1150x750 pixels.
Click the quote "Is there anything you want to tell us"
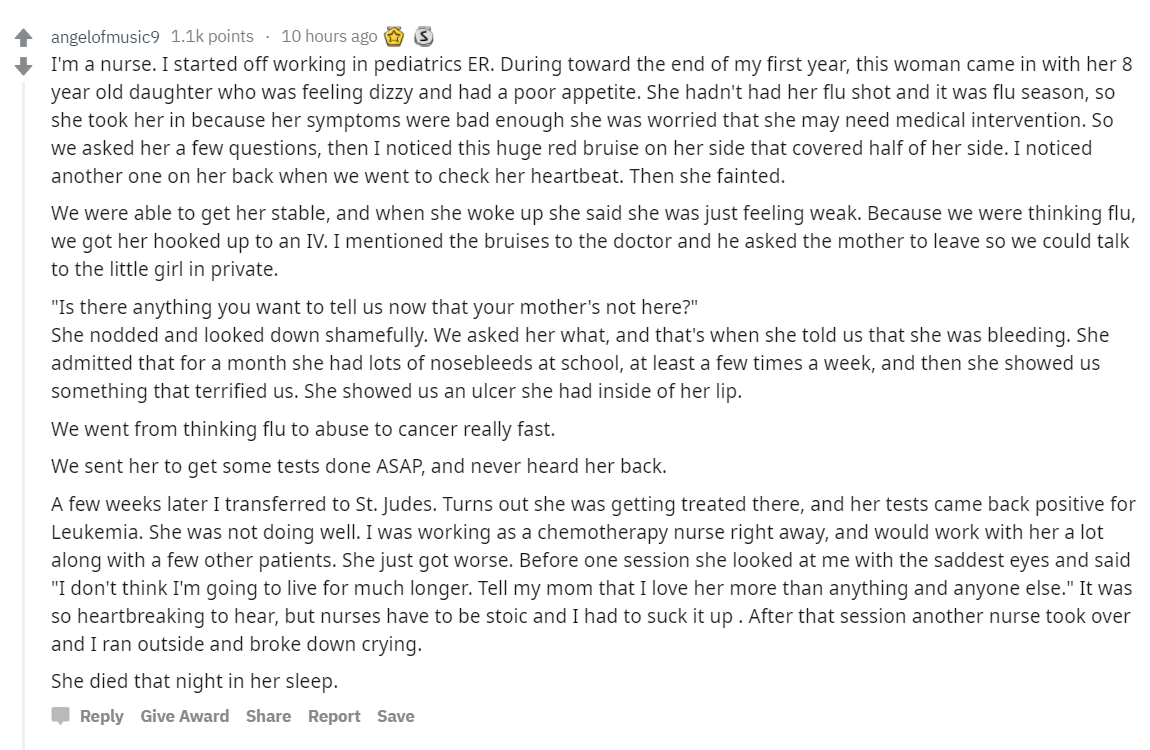point(374,306)
